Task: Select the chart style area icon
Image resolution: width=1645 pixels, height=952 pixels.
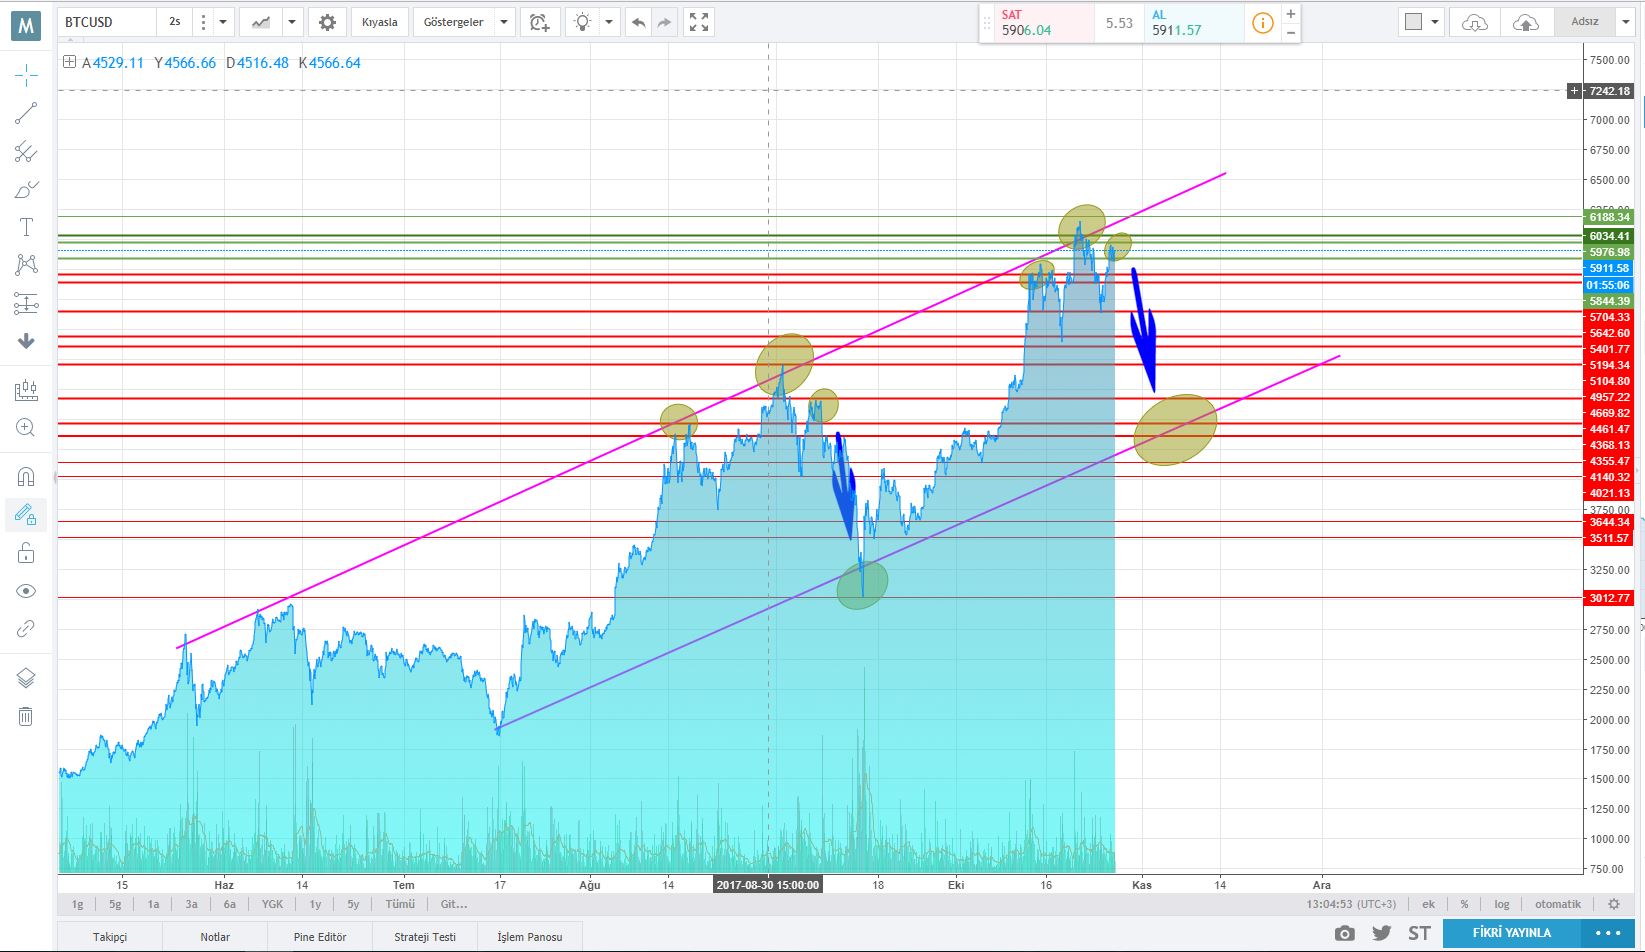Action: coord(261,22)
